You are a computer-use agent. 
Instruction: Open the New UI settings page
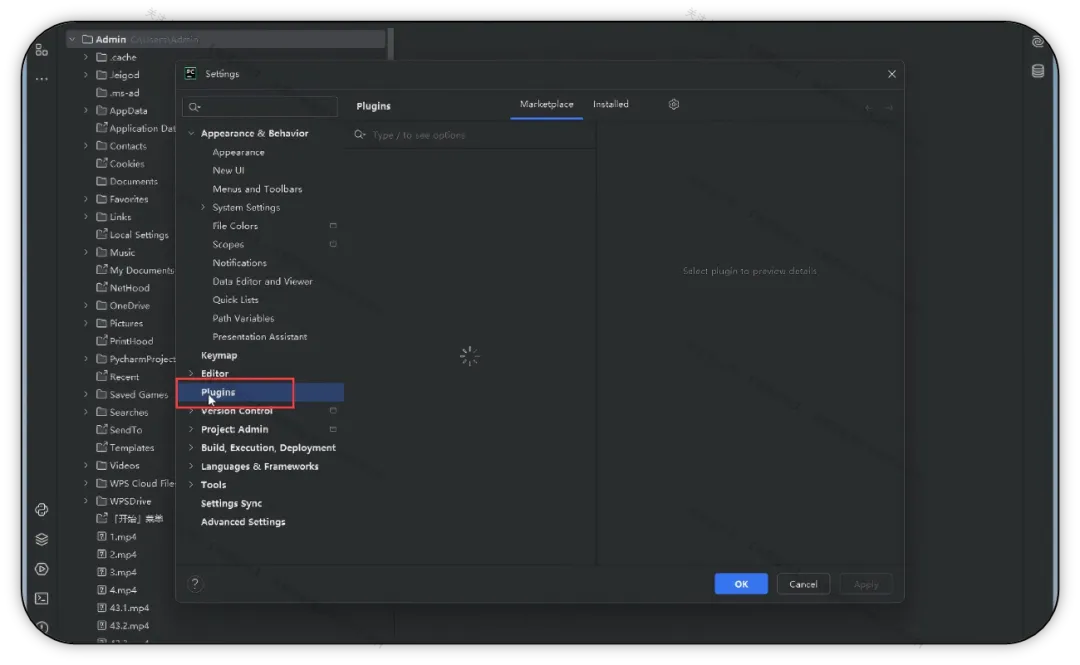[229, 170]
